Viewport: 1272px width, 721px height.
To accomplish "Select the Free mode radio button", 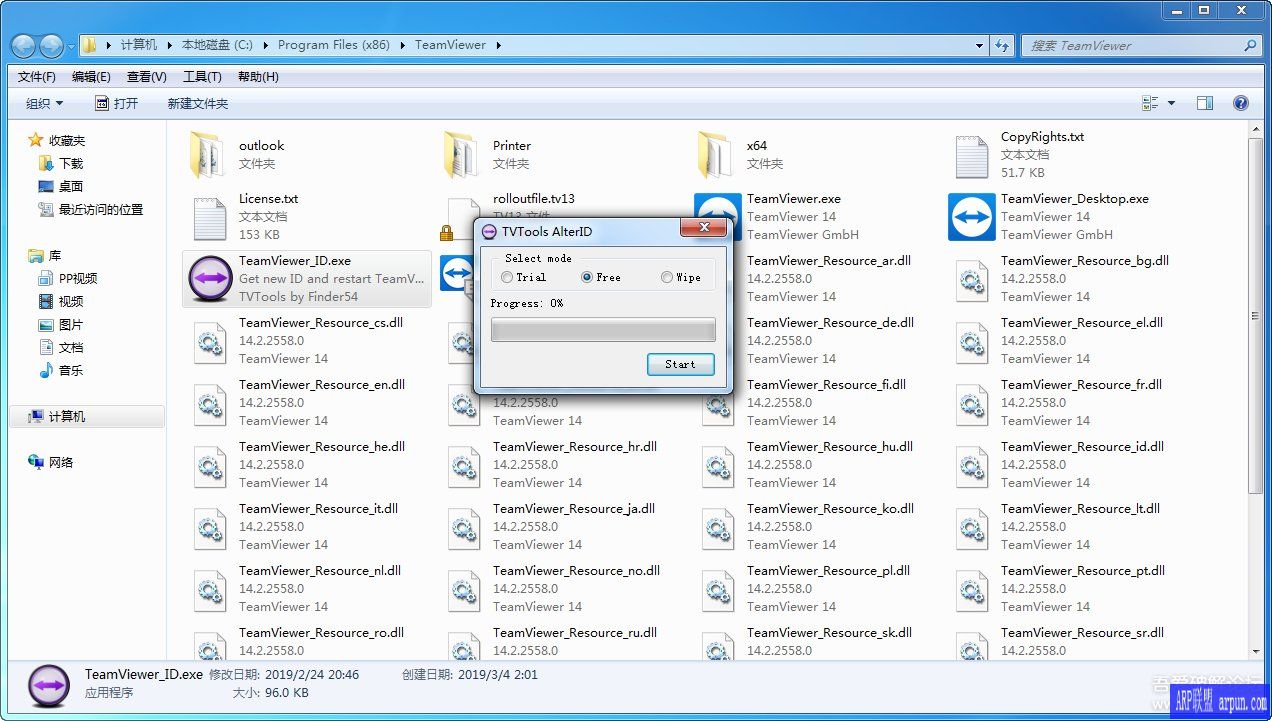I will pyautogui.click(x=587, y=277).
